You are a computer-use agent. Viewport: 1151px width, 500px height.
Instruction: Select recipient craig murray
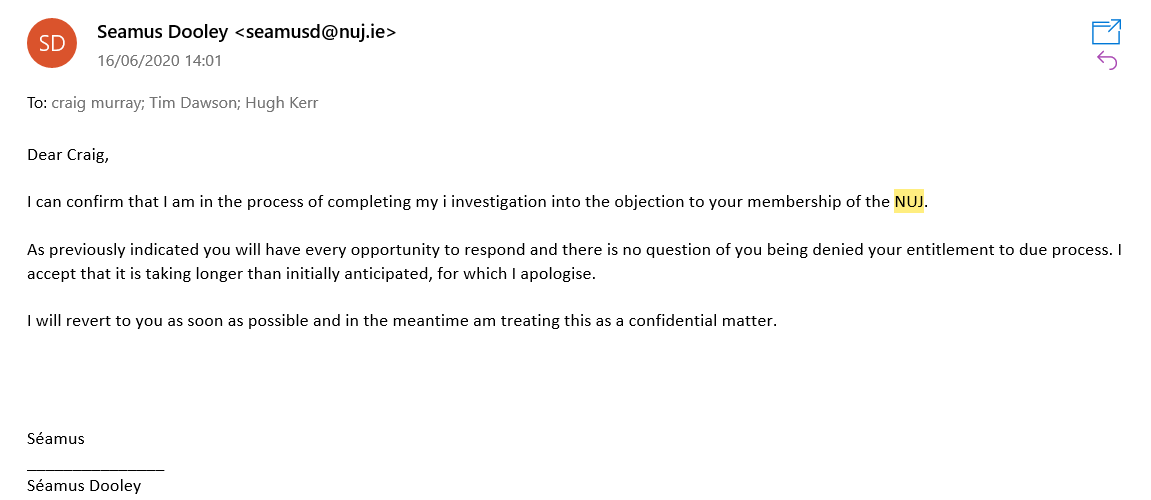[96, 103]
